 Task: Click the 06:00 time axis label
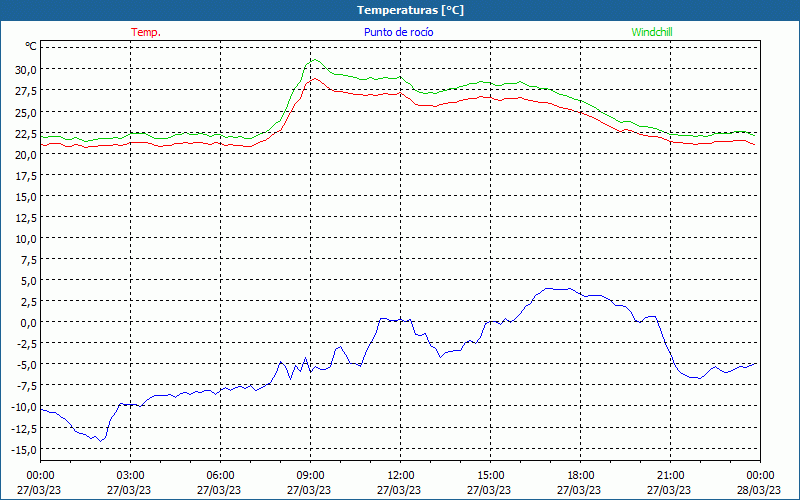[x=220, y=476]
